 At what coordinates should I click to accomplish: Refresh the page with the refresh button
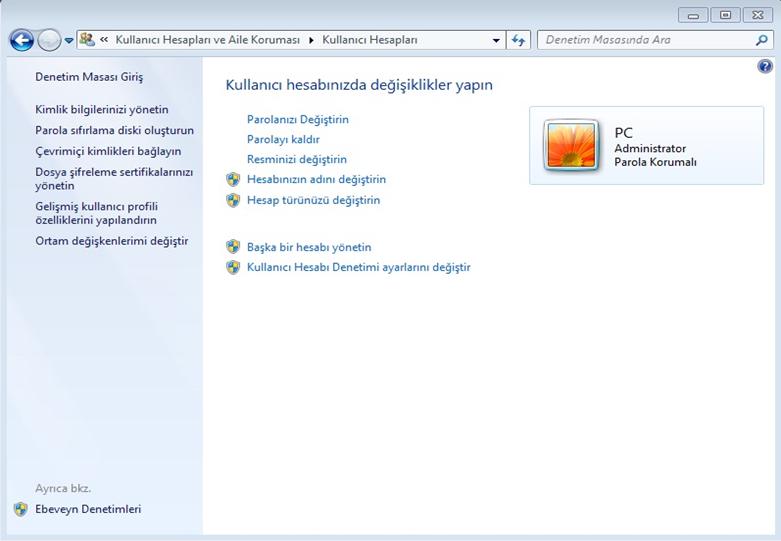[x=518, y=40]
